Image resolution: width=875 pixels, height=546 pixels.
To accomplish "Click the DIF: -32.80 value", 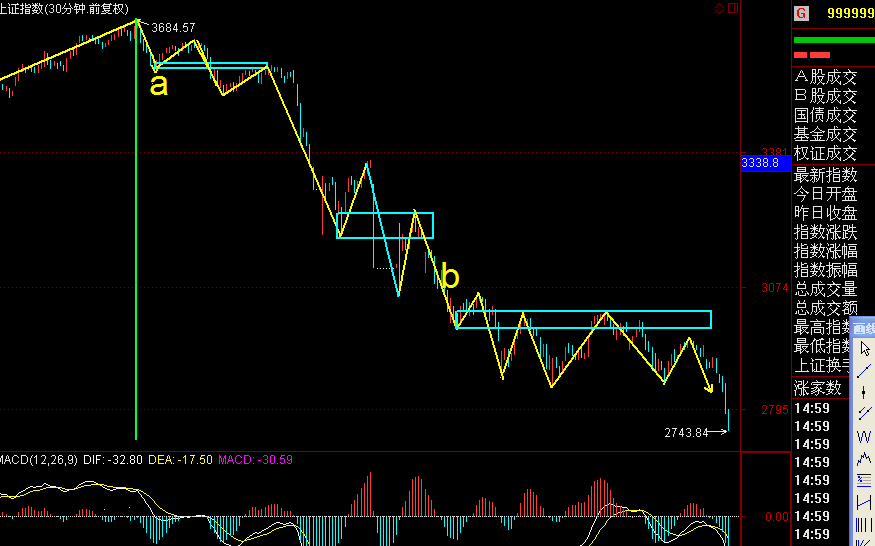I will [x=113, y=460].
